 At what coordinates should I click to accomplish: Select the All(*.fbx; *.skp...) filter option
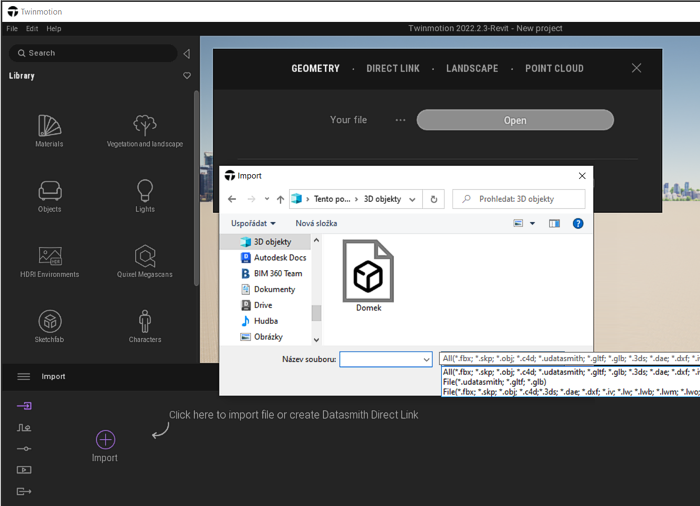point(571,372)
